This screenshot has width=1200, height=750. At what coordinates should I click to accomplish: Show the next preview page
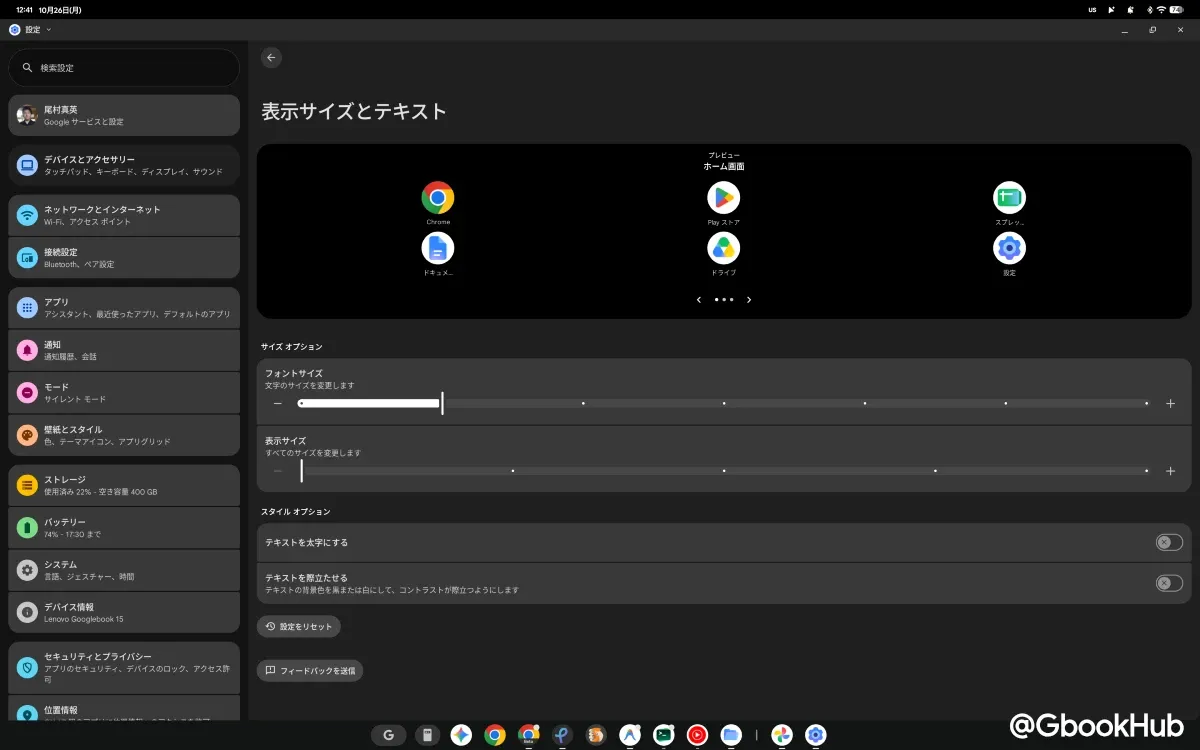749,299
